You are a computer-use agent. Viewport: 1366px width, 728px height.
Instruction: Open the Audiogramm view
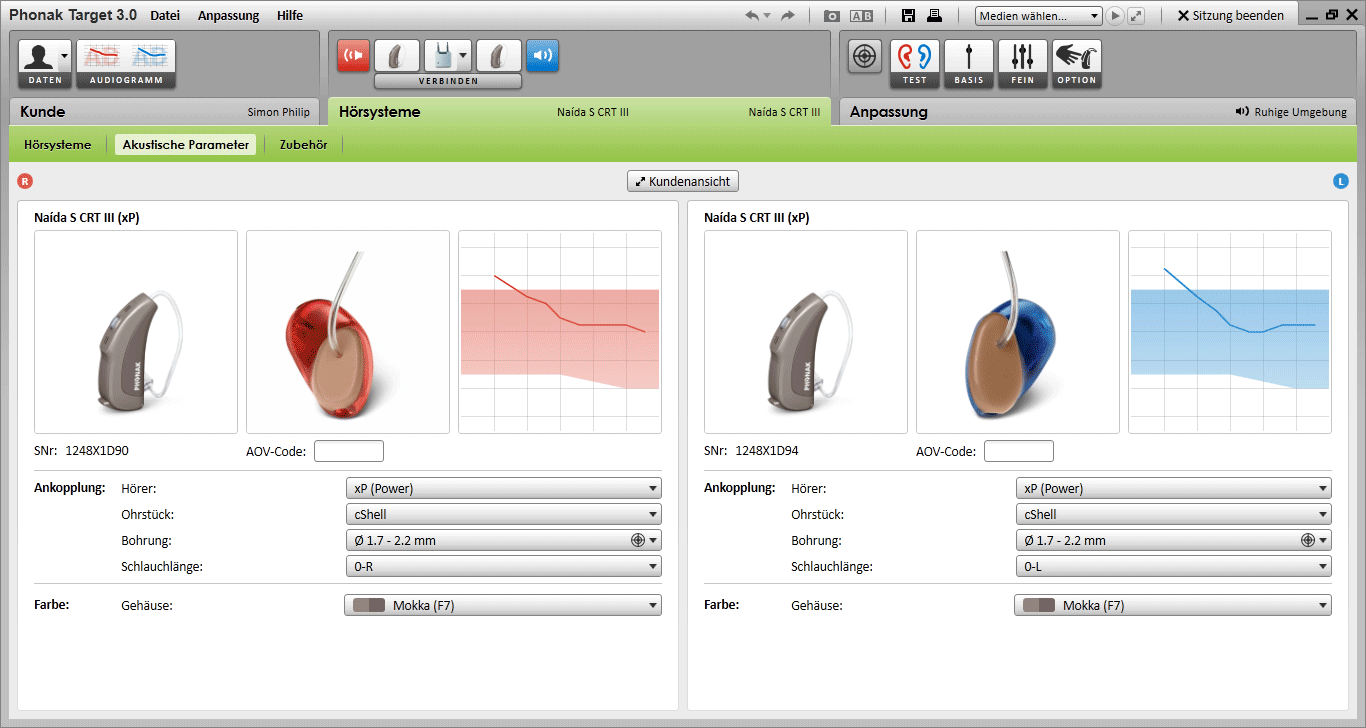126,64
